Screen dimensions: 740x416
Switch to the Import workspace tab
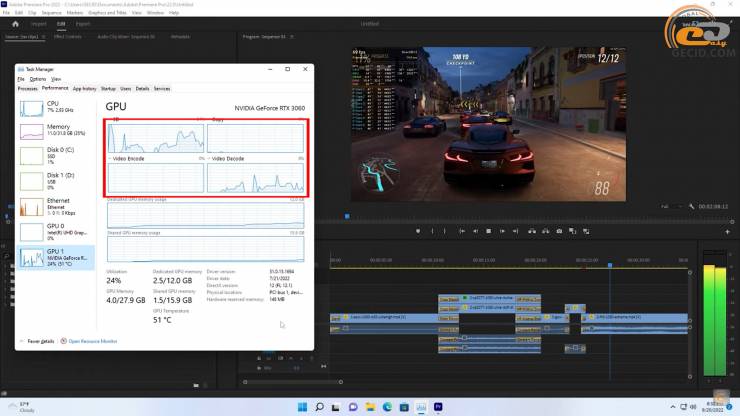point(39,24)
